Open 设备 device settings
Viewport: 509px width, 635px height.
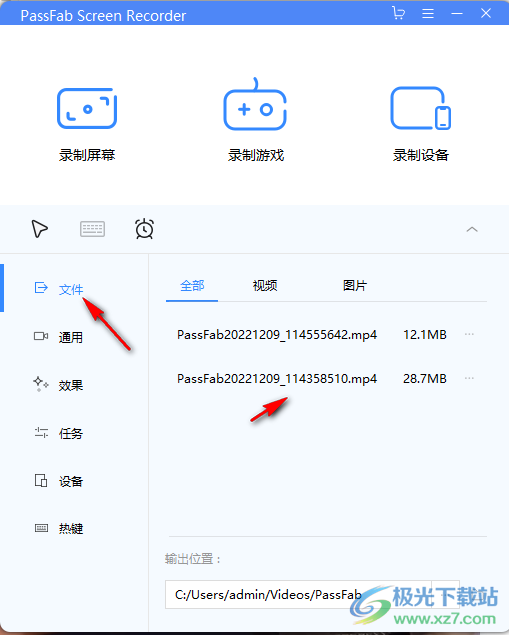coord(71,481)
